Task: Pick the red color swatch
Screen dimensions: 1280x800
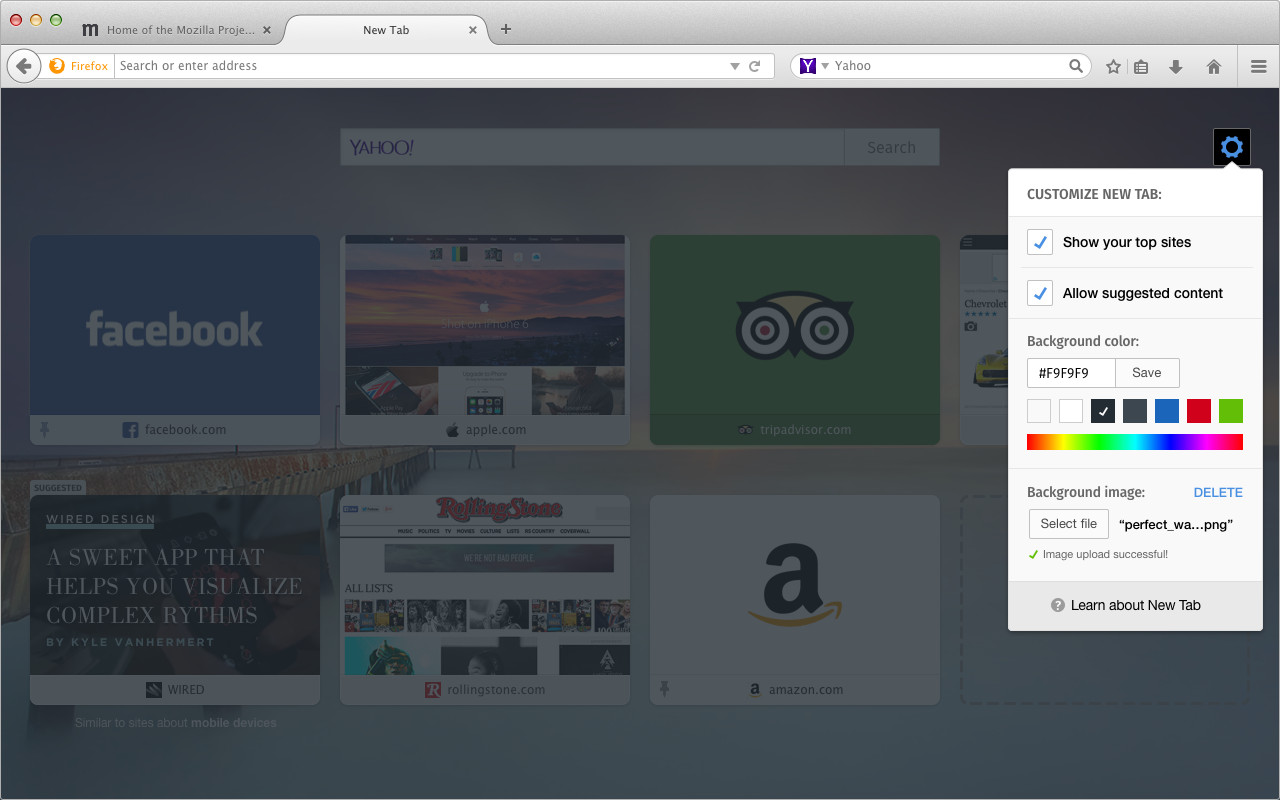Action: click(x=1199, y=411)
